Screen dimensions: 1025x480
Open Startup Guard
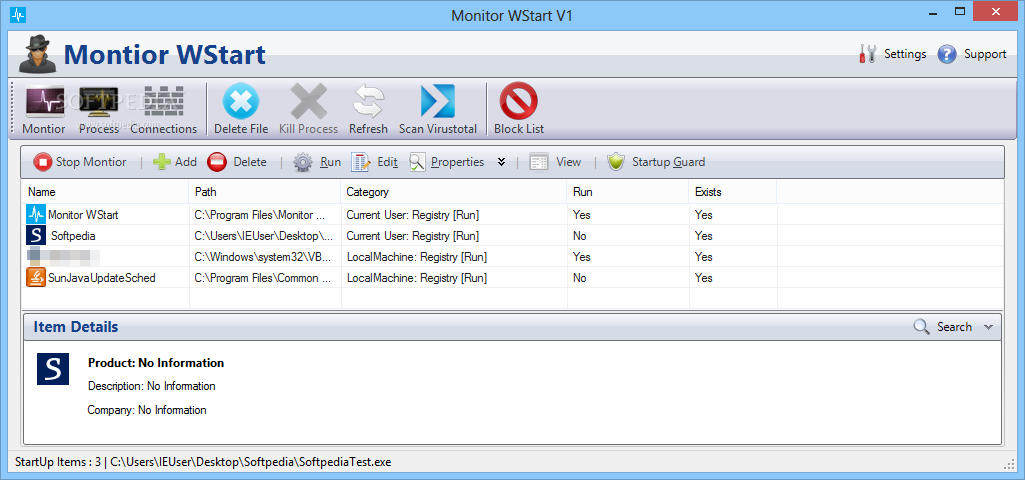pyautogui.click(x=656, y=162)
